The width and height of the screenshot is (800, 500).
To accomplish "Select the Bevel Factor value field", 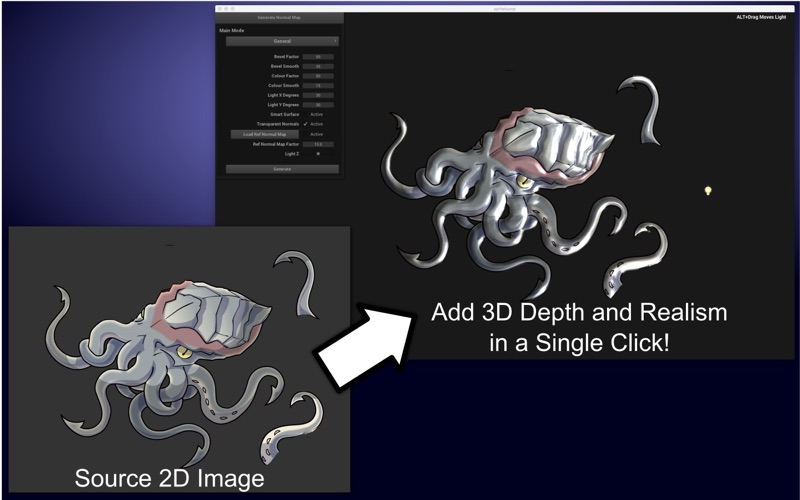I will click(318, 57).
